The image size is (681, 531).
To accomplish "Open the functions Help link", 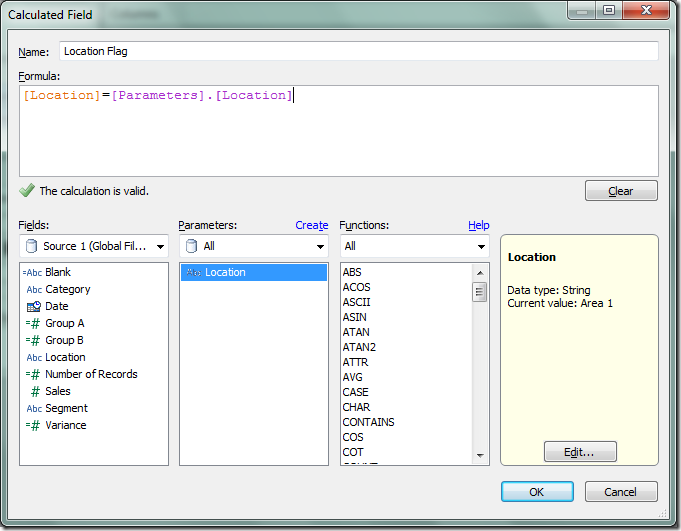I will coord(479,225).
